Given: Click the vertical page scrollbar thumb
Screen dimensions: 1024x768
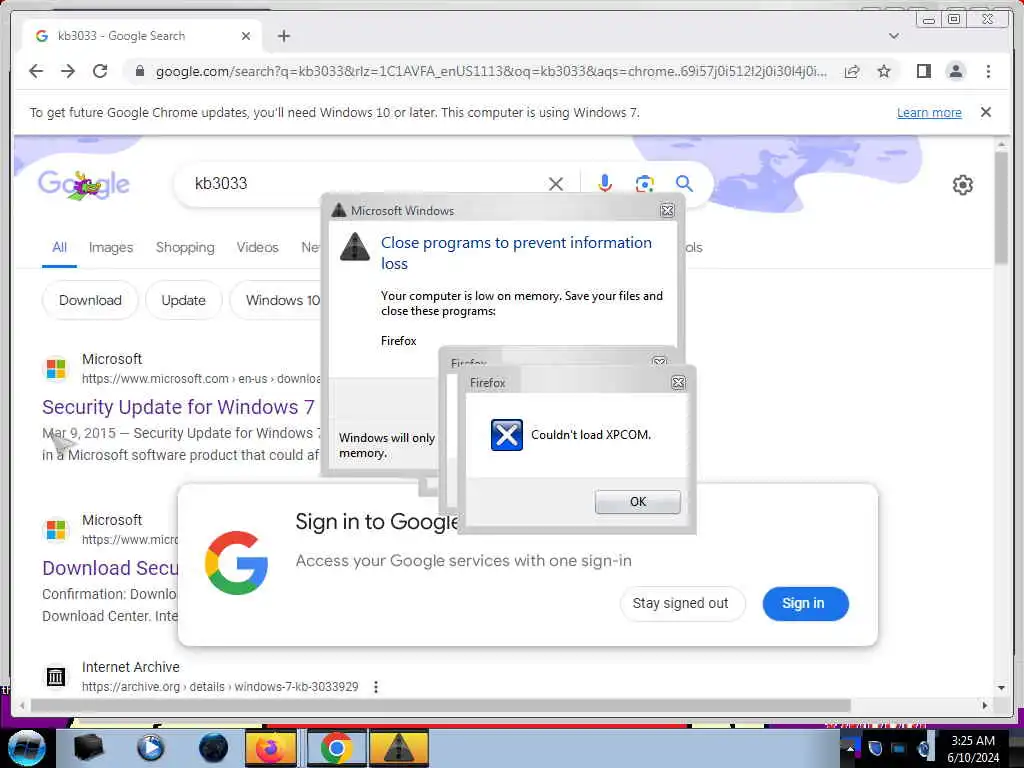Looking at the screenshot, I should (1001, 208).
